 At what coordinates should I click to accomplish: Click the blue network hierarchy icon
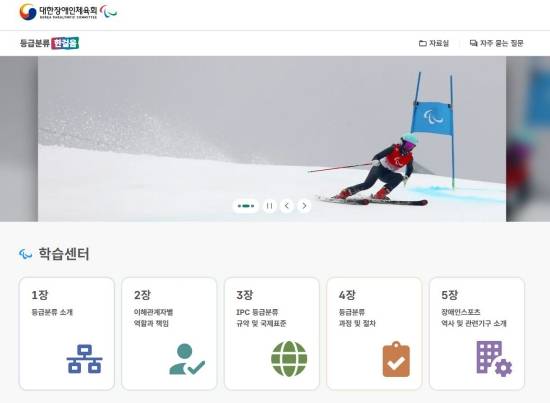click(x=85, y=358)
